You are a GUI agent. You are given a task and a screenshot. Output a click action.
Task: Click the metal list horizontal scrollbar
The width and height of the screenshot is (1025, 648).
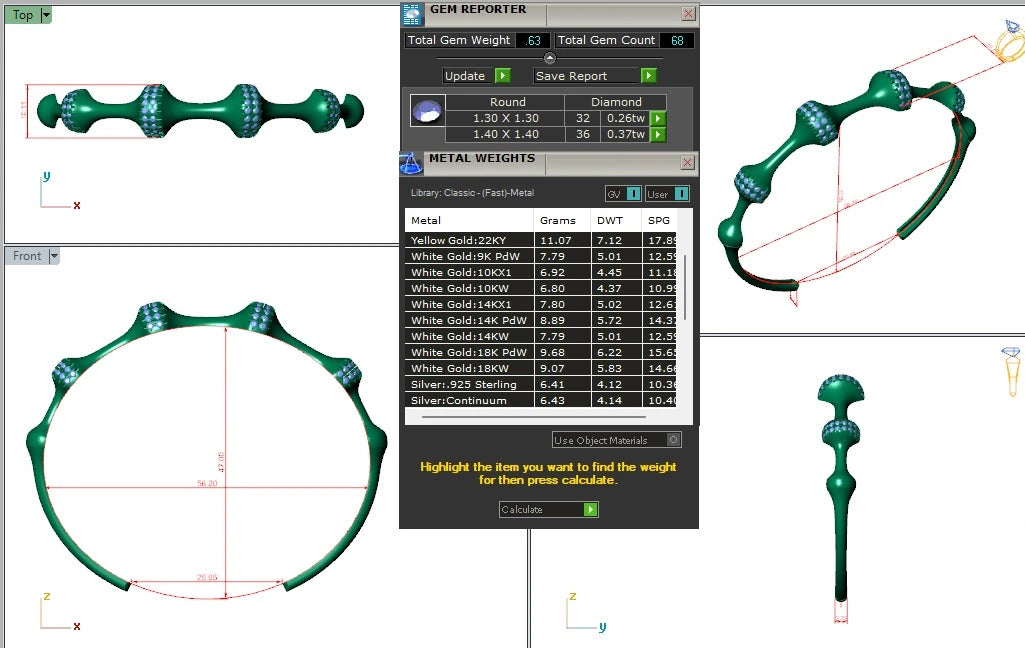coord(533,417)
